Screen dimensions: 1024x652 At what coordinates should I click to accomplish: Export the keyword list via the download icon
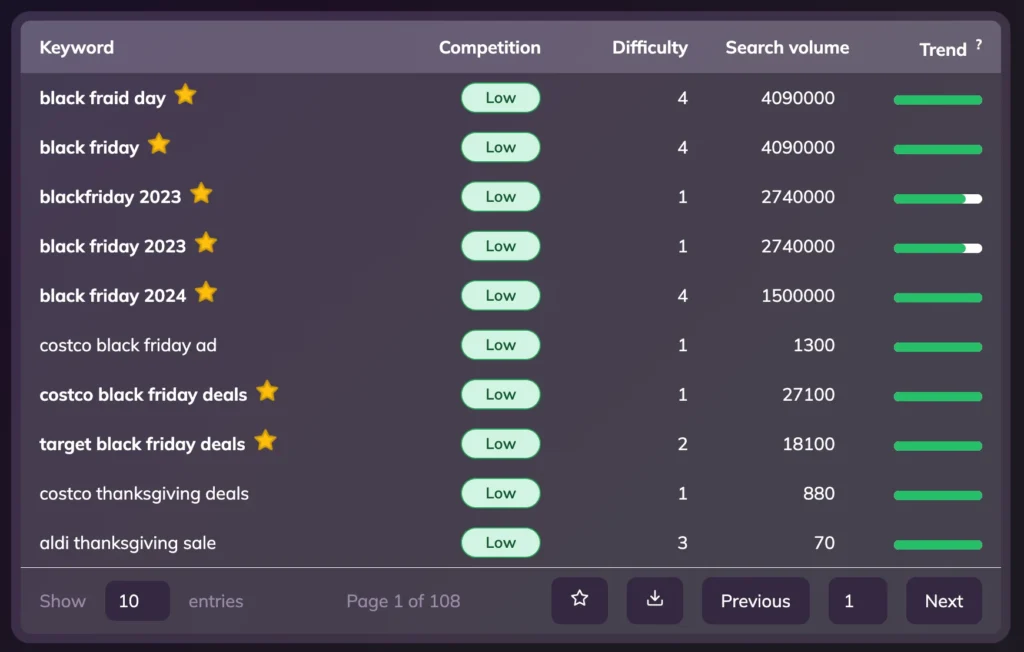[654, 600]
